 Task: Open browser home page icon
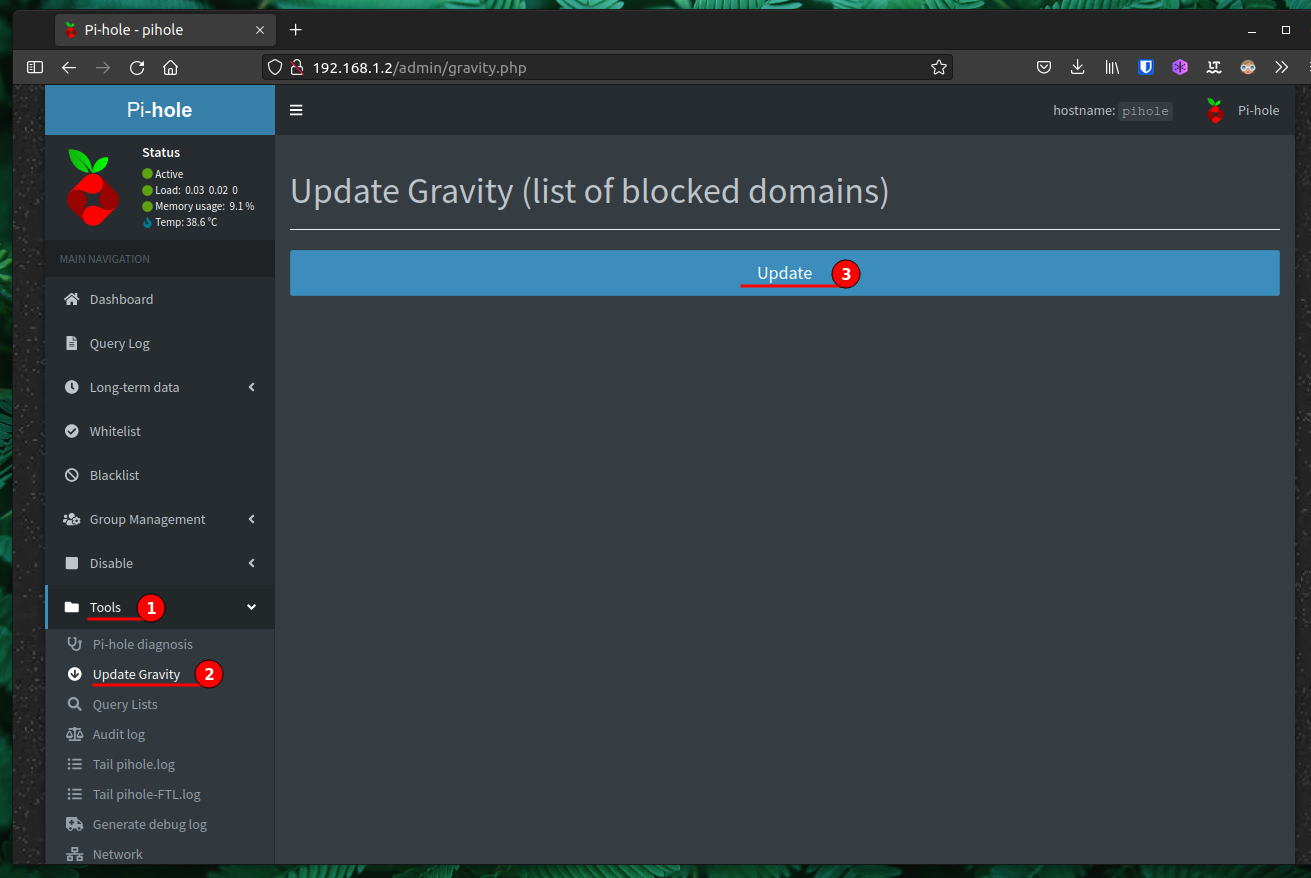pyautogui.click(x=171, y=67)
